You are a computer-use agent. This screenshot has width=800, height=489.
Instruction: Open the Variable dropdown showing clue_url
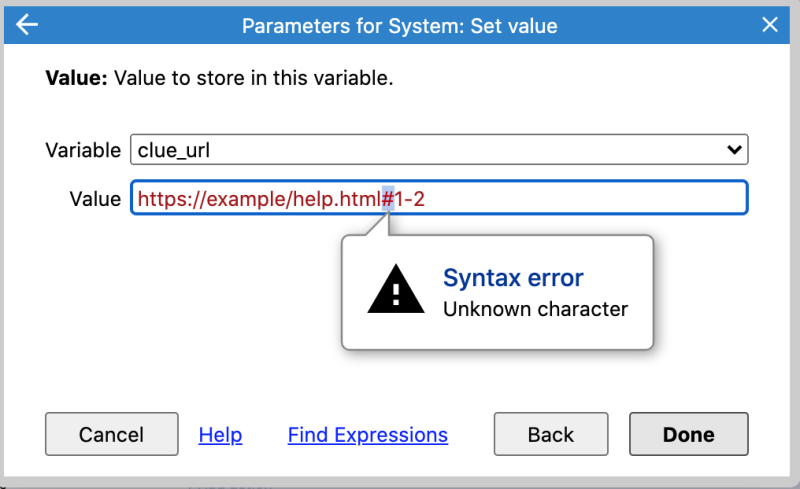(439, 150)
